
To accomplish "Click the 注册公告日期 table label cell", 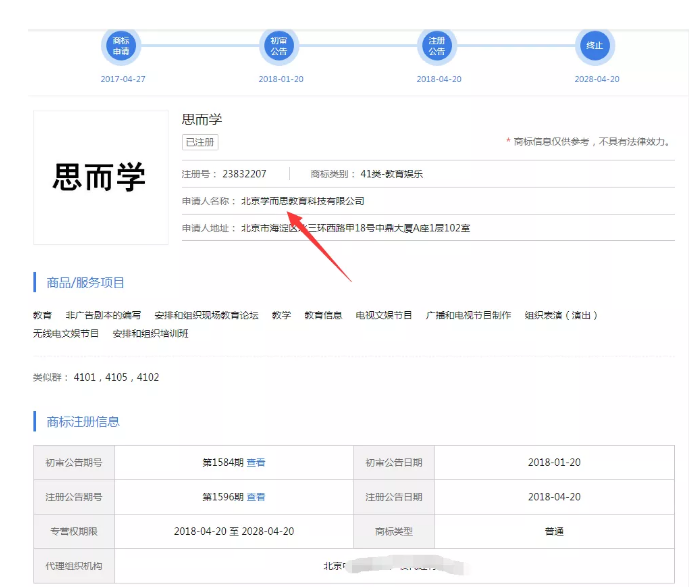I will pyautogui.click(x=394, y=497).
